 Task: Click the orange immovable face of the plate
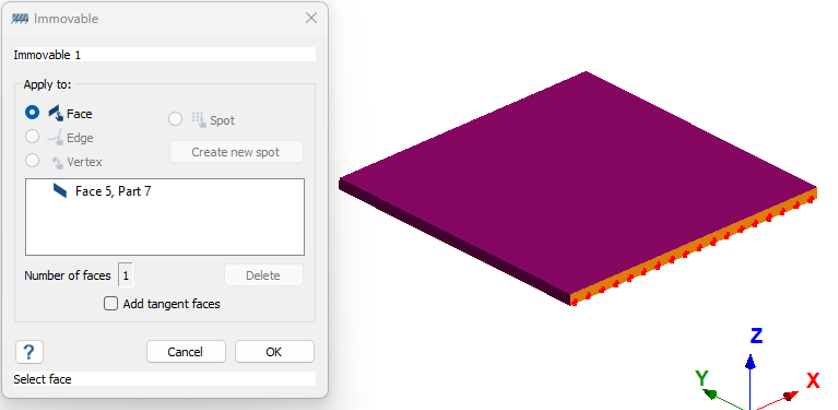coord(694,246)
